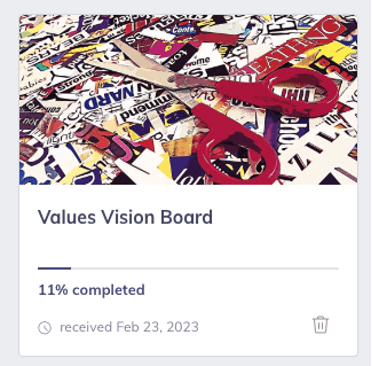Click the unfilled gray part of progress bar
This screenshot has width=372, height=366.
205,268
